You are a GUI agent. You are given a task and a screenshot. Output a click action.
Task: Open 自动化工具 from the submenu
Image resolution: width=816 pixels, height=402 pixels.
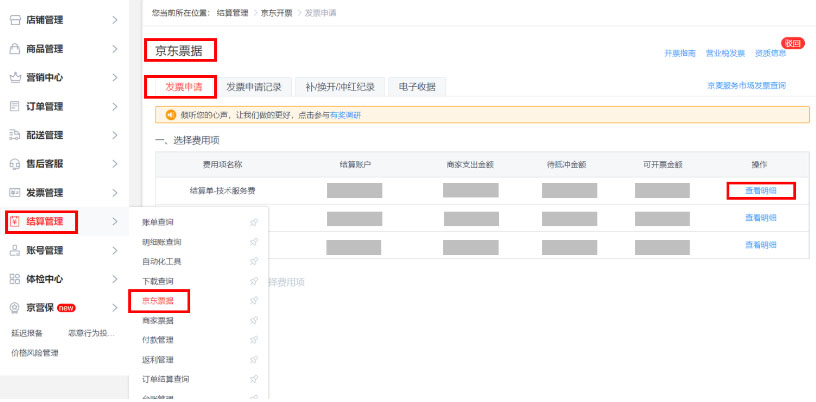click(162, 261)
